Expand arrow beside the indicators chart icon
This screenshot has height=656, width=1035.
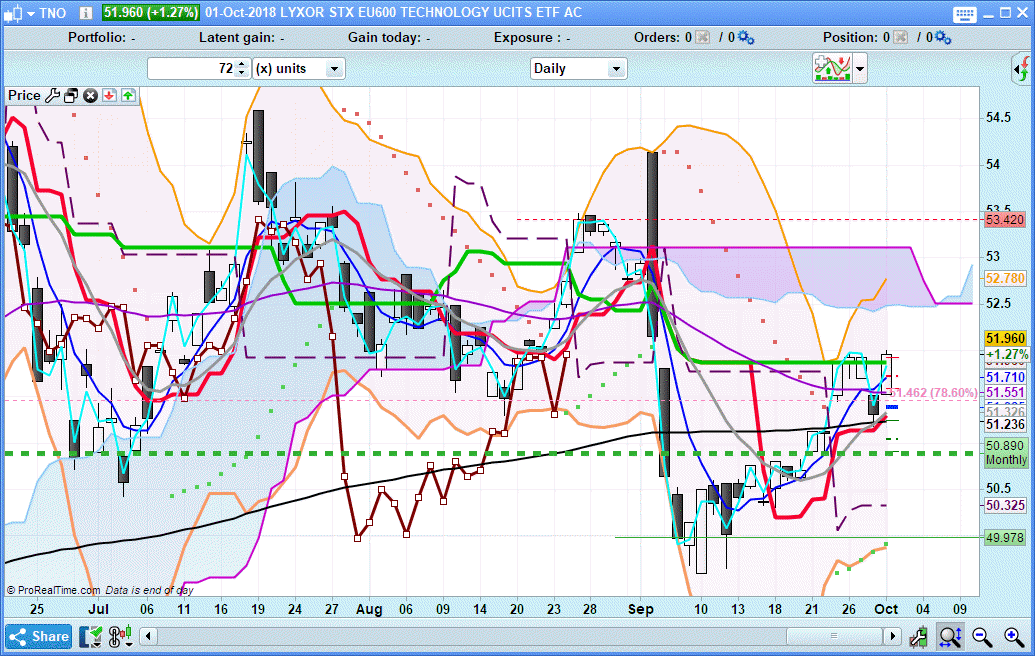pyautogui.click(x=859, y=69)
